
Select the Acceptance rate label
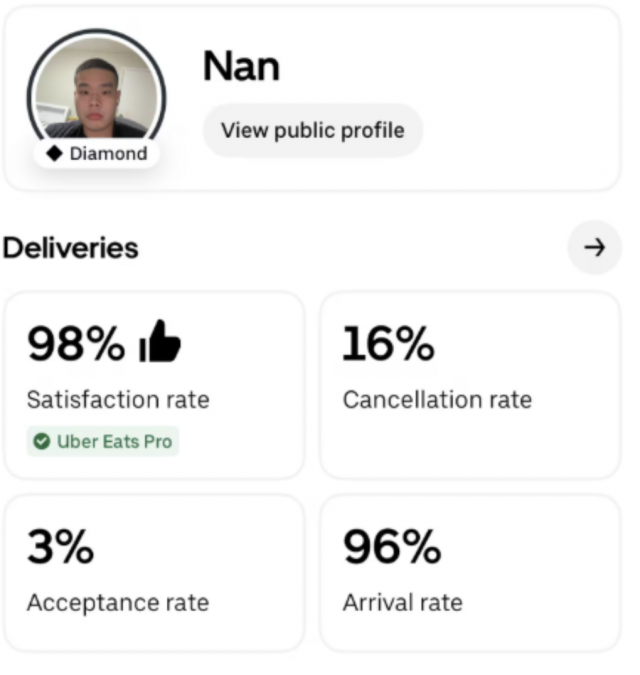click(x=118, y=603)
